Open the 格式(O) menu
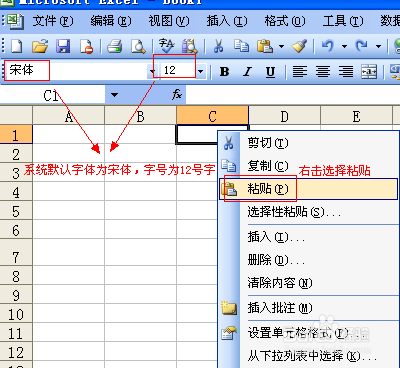The height and width of the screenshot is (368, 400). 285,21
